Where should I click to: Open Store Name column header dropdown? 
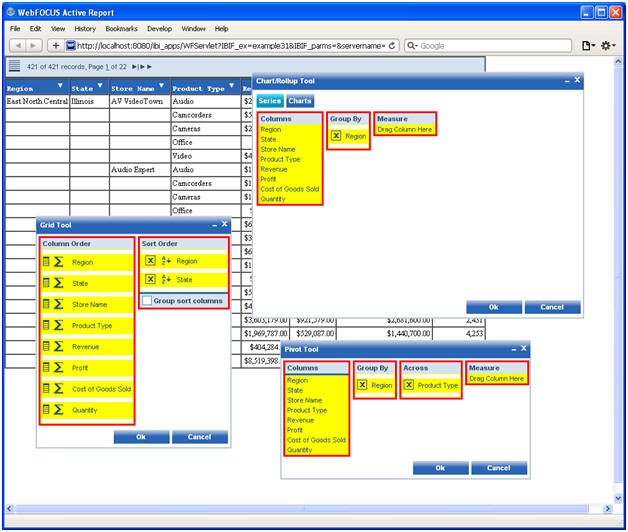coord(161,85)
